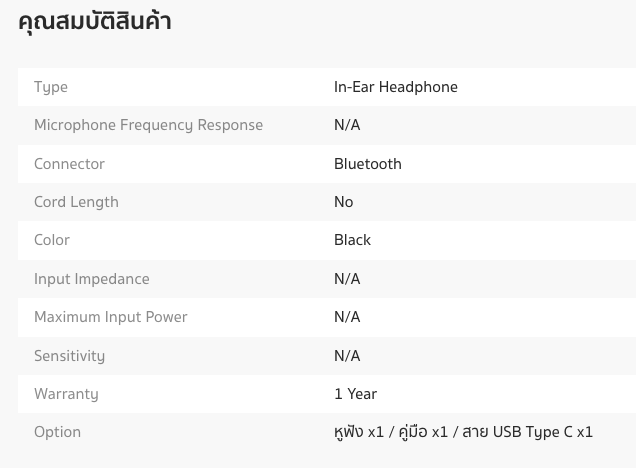636x468 pixels.
Task: Select the Bluetooth value text
Action: pyautogui.click(x=367, y=164)
